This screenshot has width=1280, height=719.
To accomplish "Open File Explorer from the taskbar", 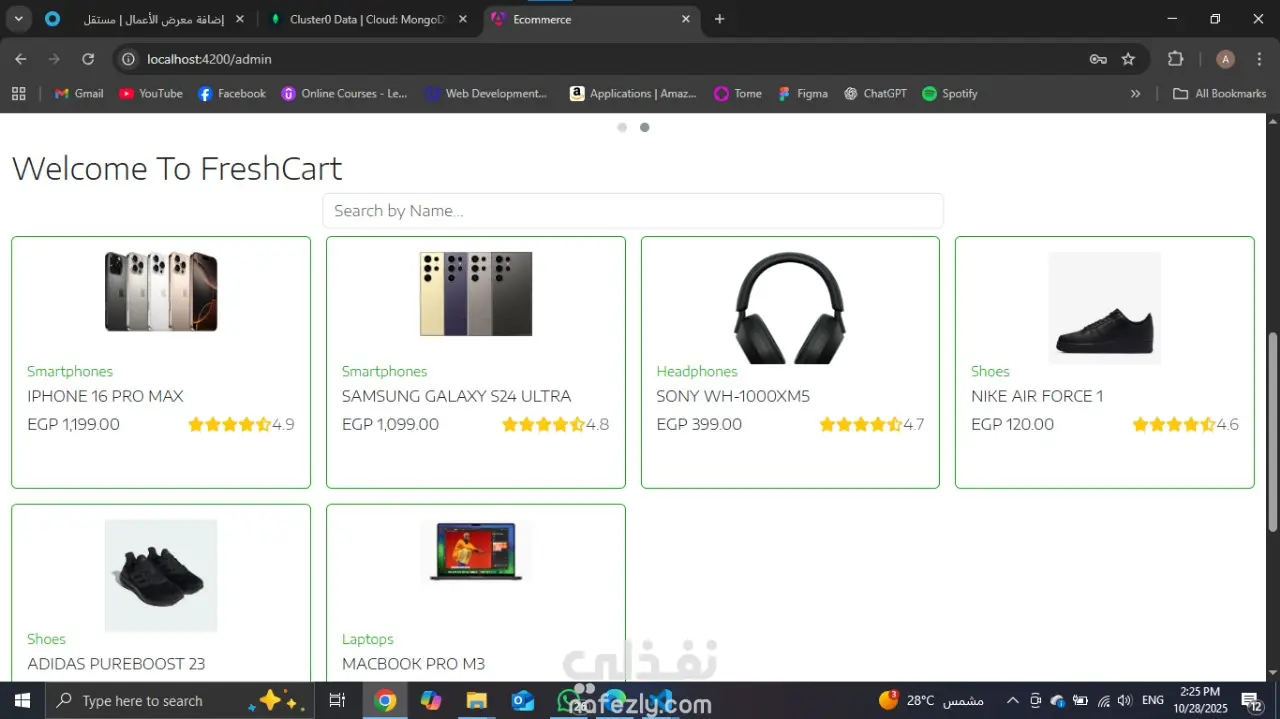I will coord(477,700).
